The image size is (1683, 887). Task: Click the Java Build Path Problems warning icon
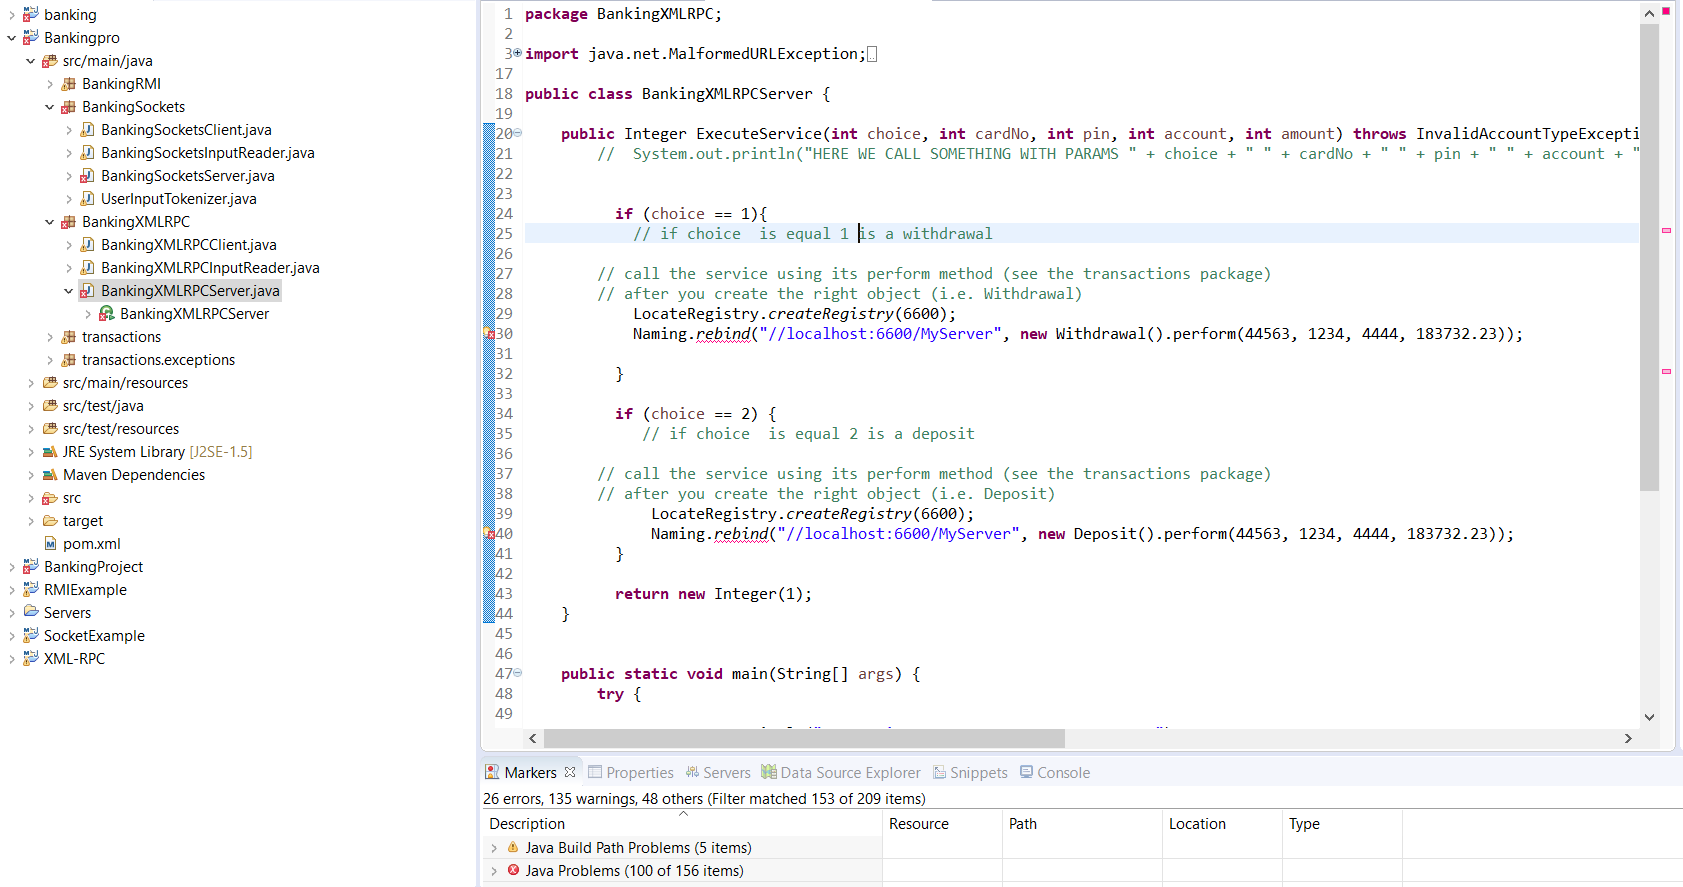(x=513, y=848)
